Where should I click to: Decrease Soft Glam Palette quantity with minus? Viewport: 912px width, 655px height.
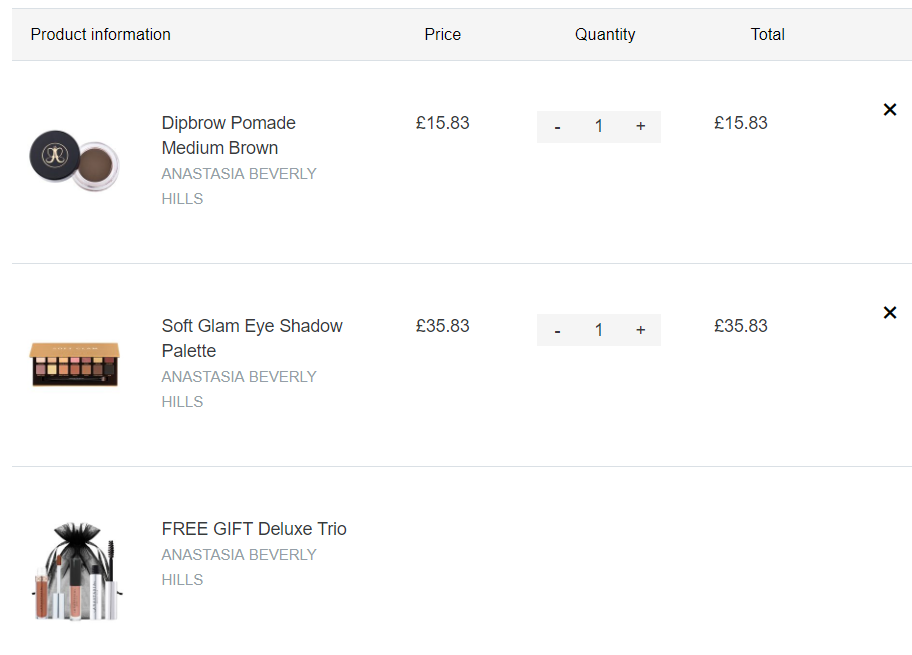coord(557,330)
